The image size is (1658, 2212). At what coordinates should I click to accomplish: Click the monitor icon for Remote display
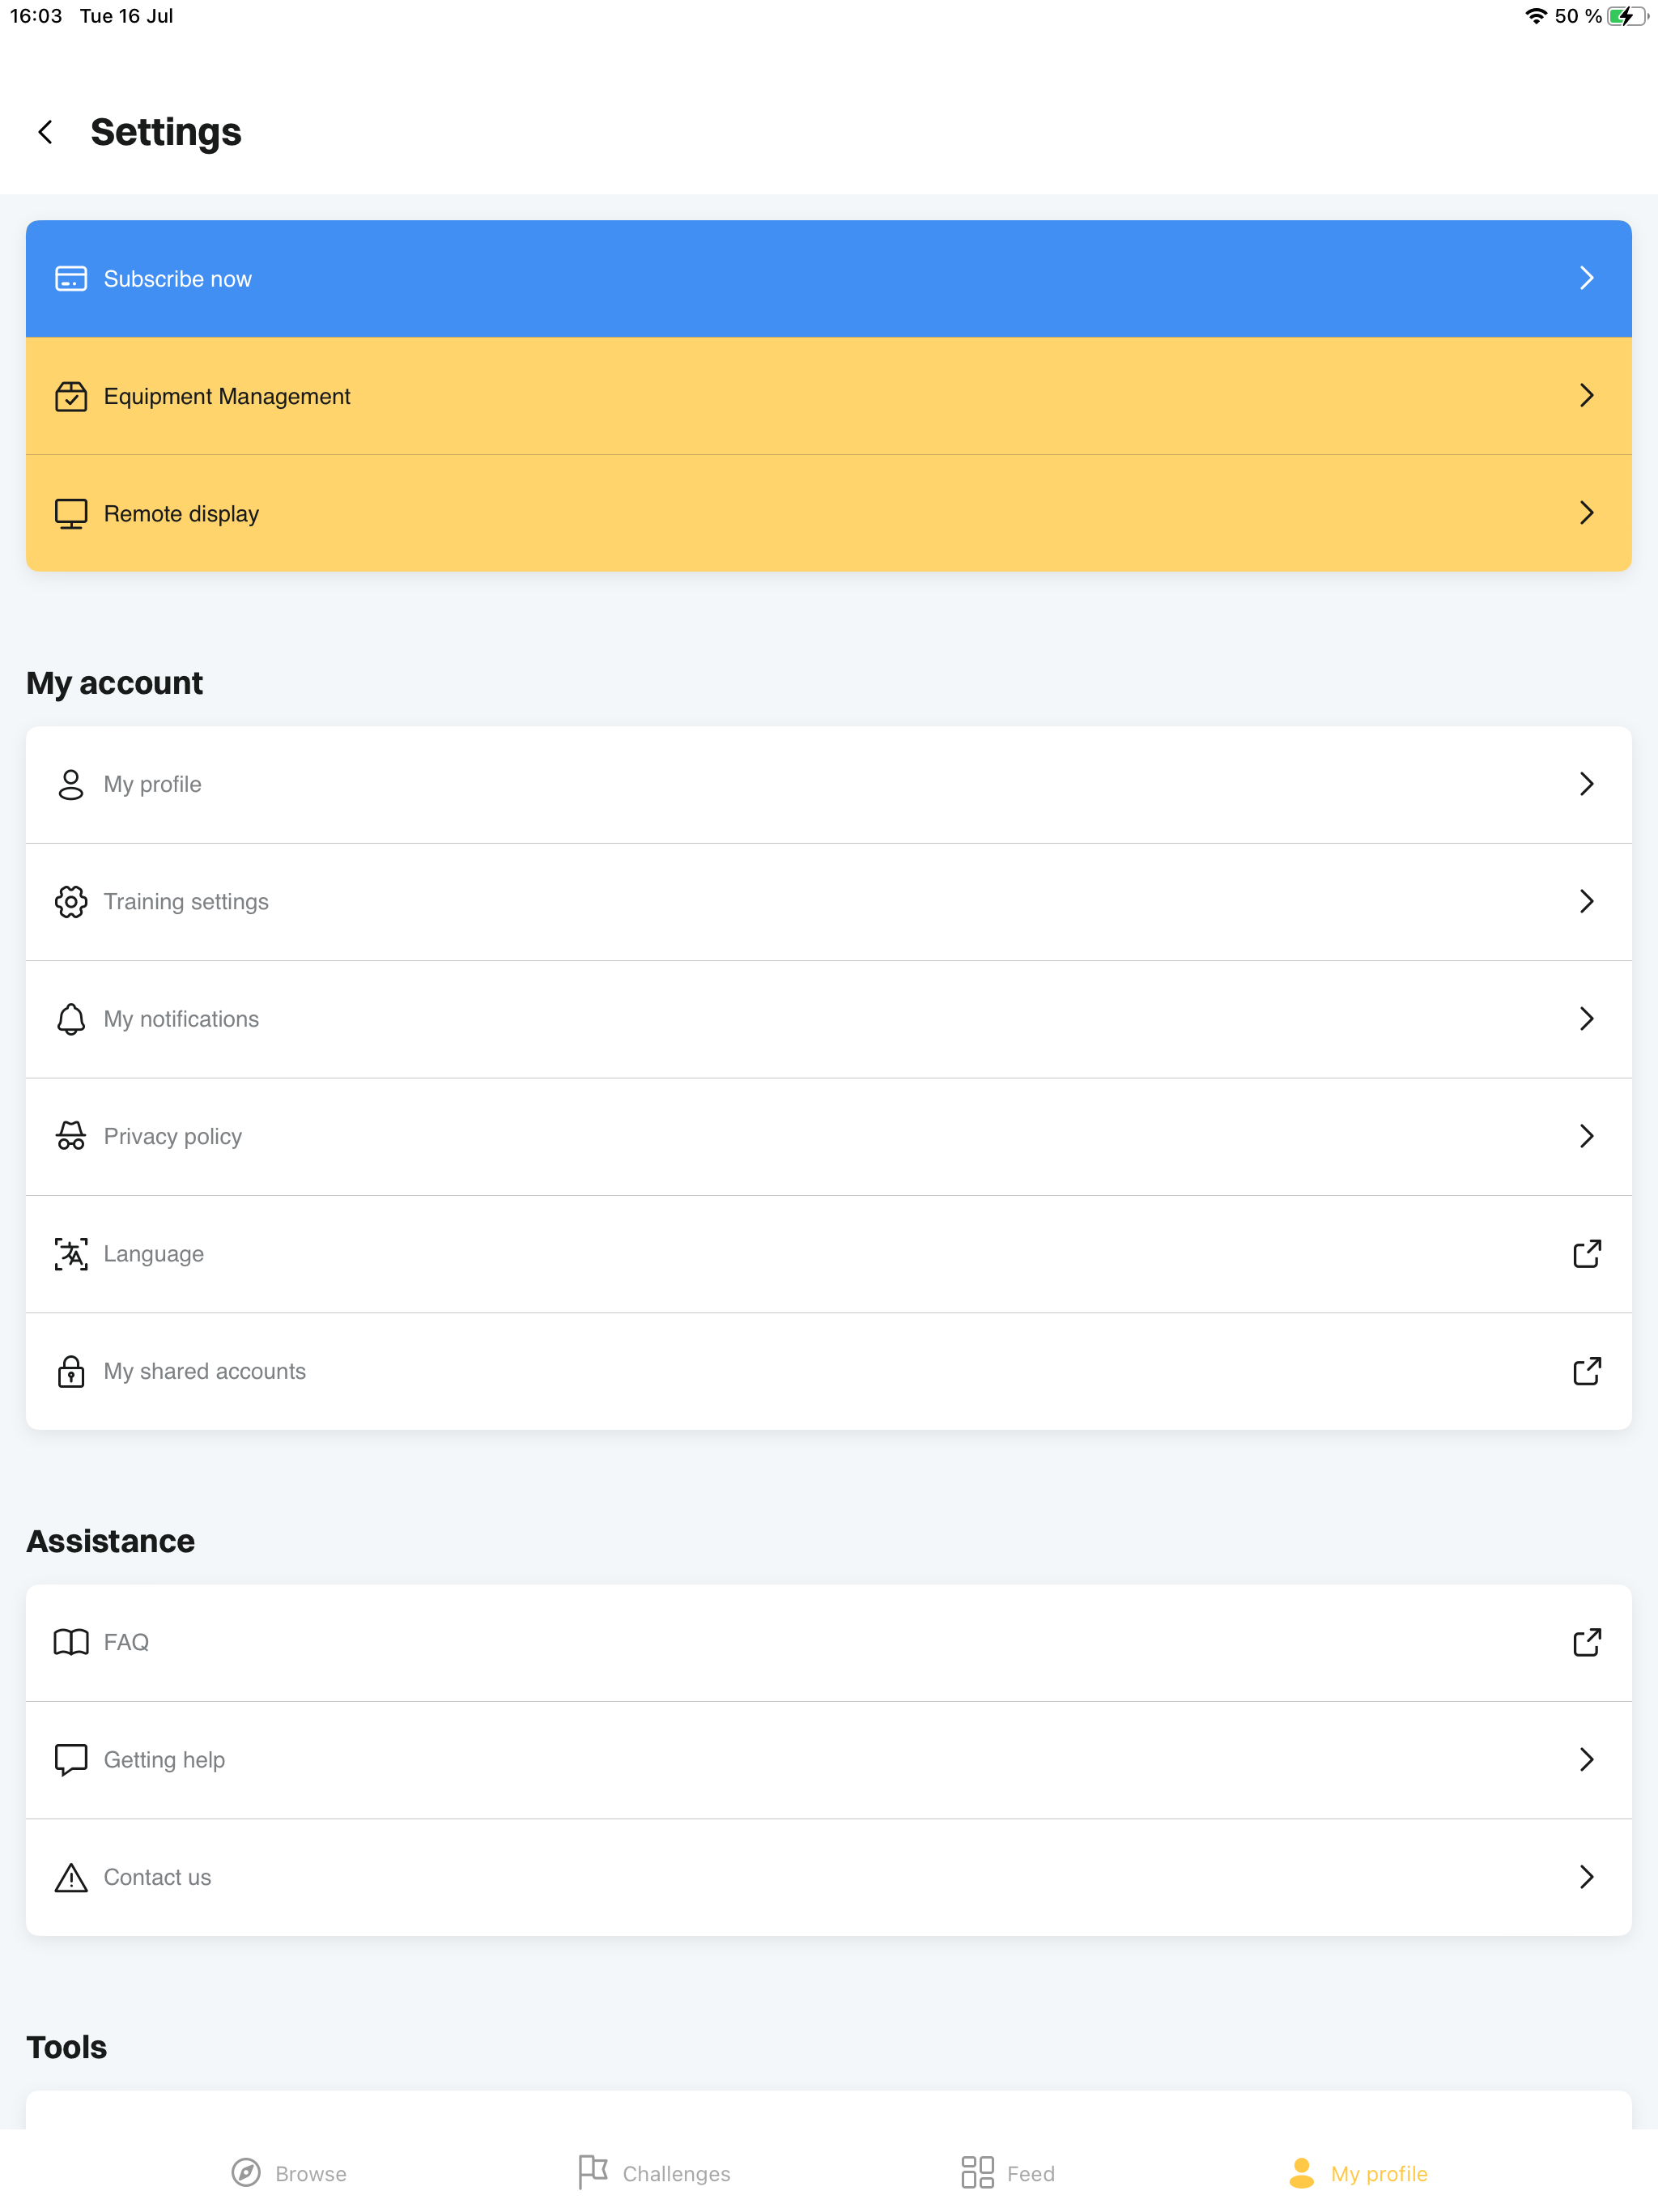coord(71,513)
